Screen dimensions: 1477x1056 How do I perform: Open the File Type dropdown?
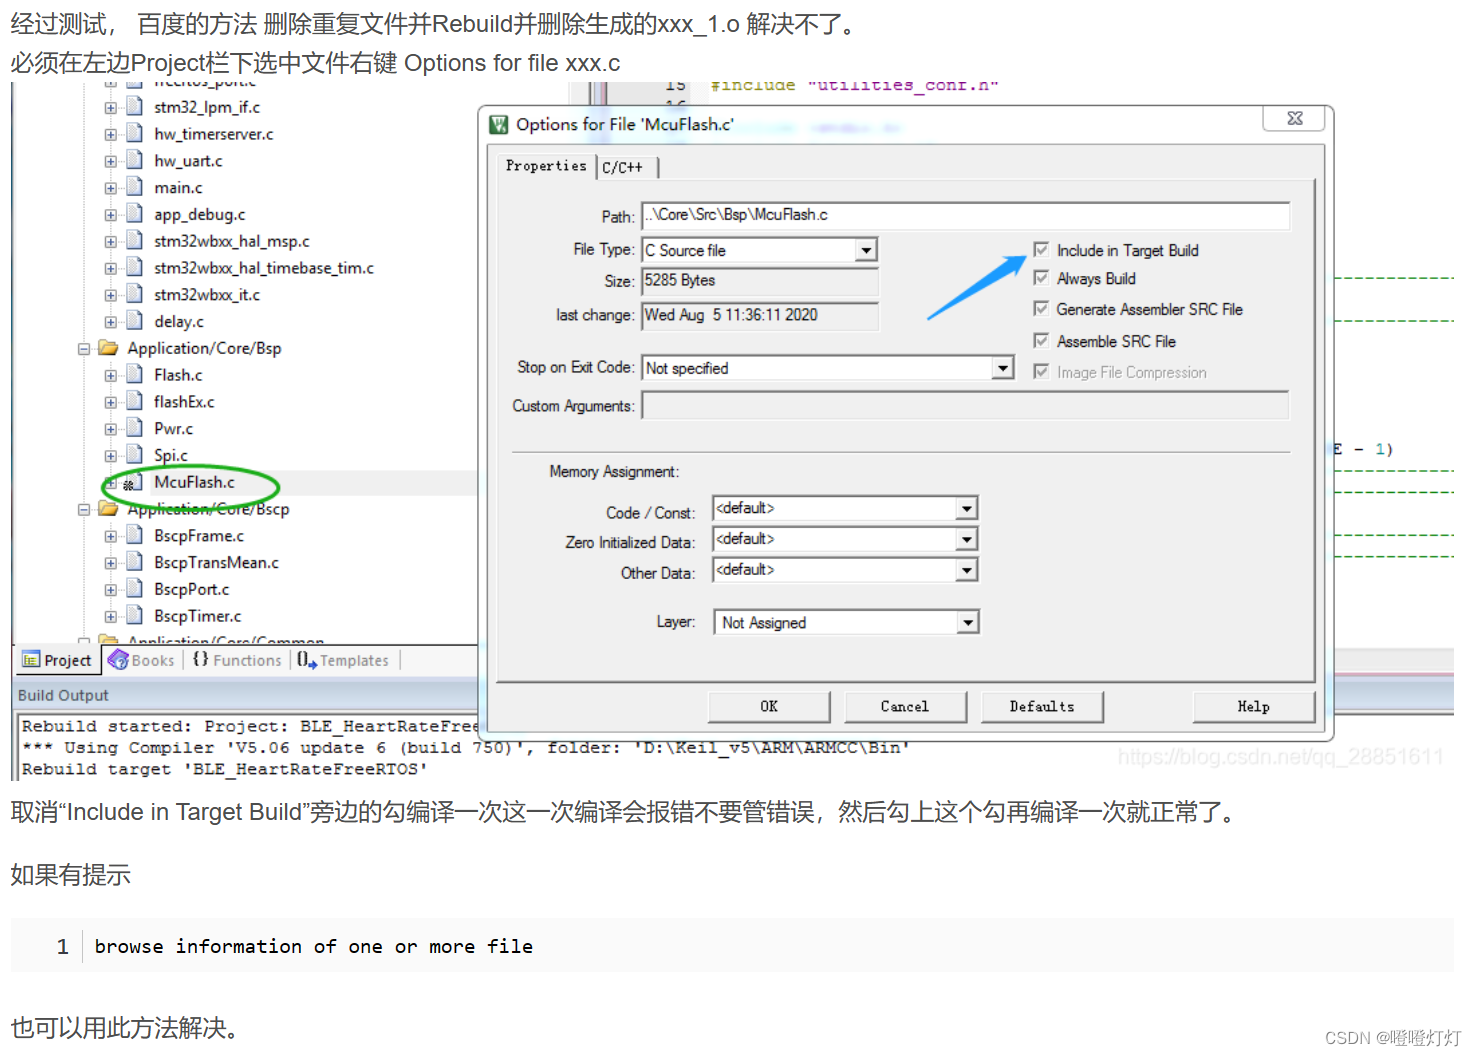866,250
